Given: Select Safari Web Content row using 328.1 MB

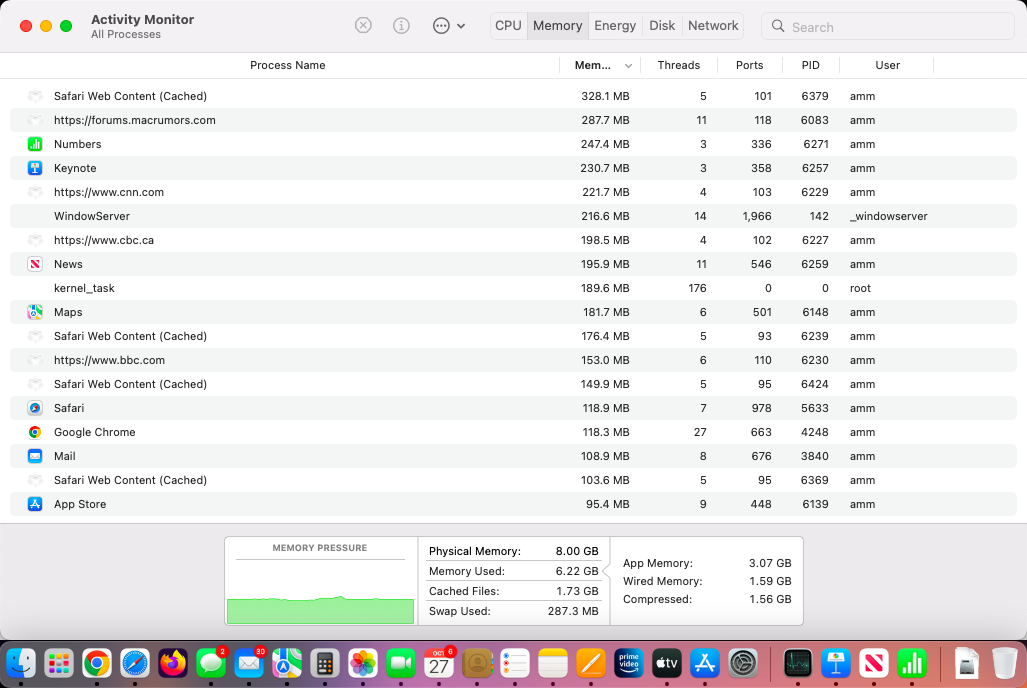Looking at the screenshot, I should 514,96.
